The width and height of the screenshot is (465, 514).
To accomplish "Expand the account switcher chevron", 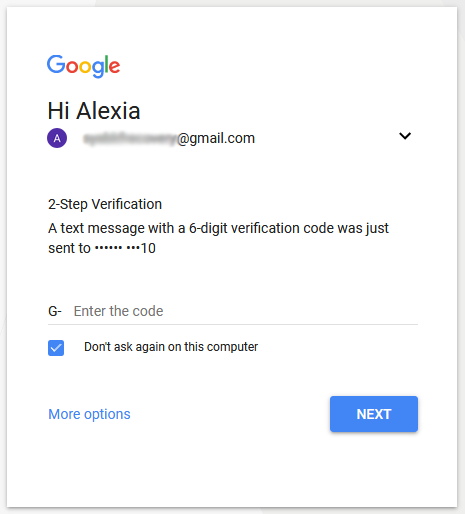I will [x=405, y=136].
